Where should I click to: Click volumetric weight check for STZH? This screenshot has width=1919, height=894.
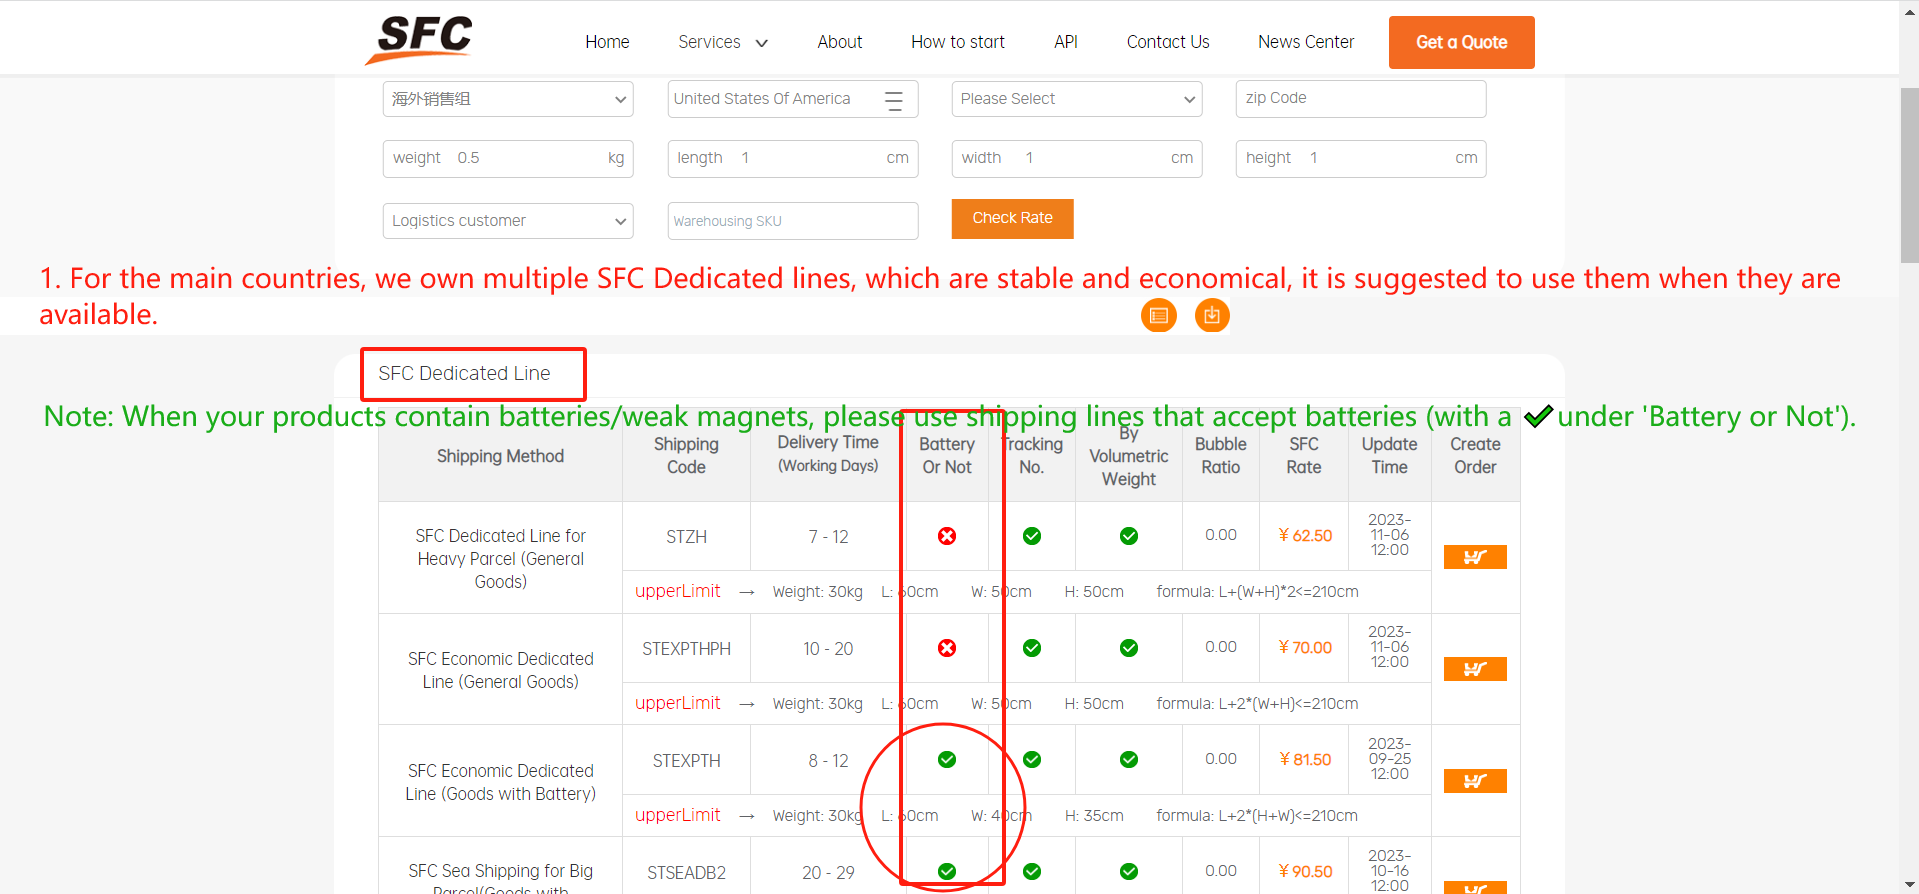pyautogui.click(x=1129, y=536)
